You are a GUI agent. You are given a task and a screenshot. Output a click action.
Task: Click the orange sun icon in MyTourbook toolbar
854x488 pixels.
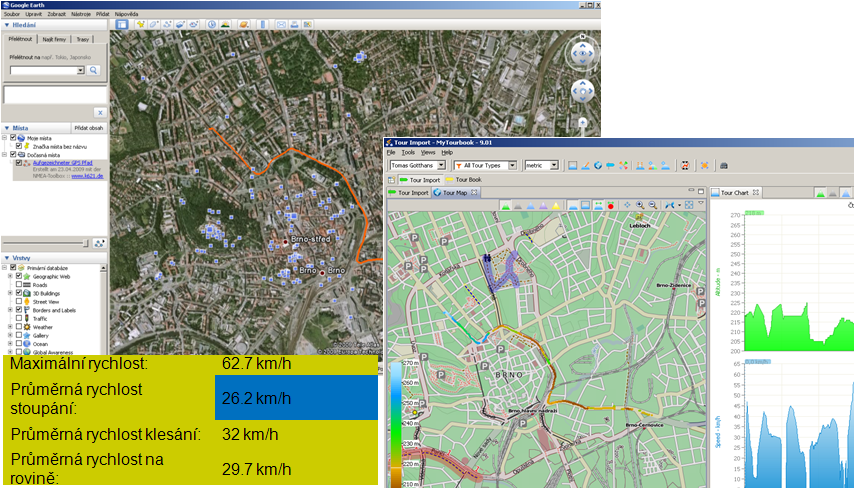(704, 166)
